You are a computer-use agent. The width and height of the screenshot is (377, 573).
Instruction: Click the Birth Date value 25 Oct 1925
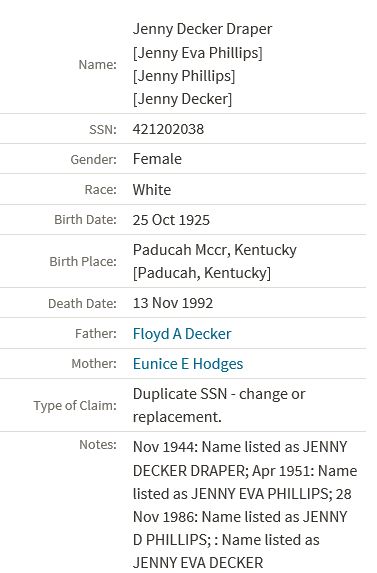pos(171,220)
